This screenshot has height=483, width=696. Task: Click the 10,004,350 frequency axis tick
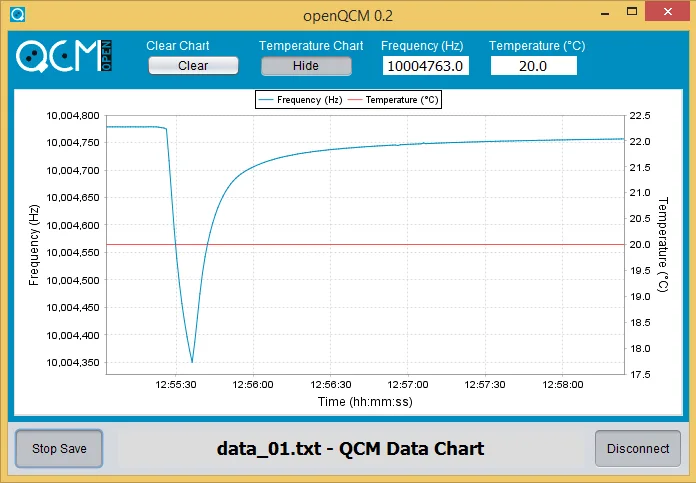[x=73, y=363]
